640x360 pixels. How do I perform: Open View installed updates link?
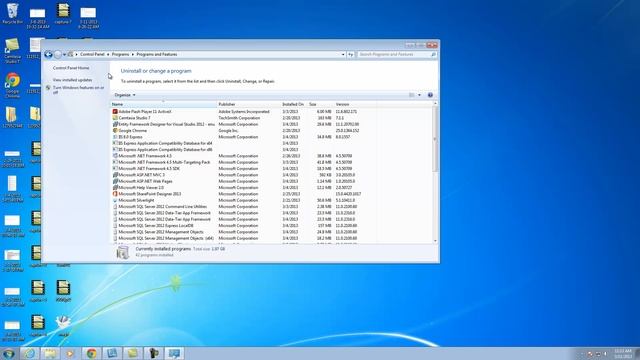click(73, 80)
